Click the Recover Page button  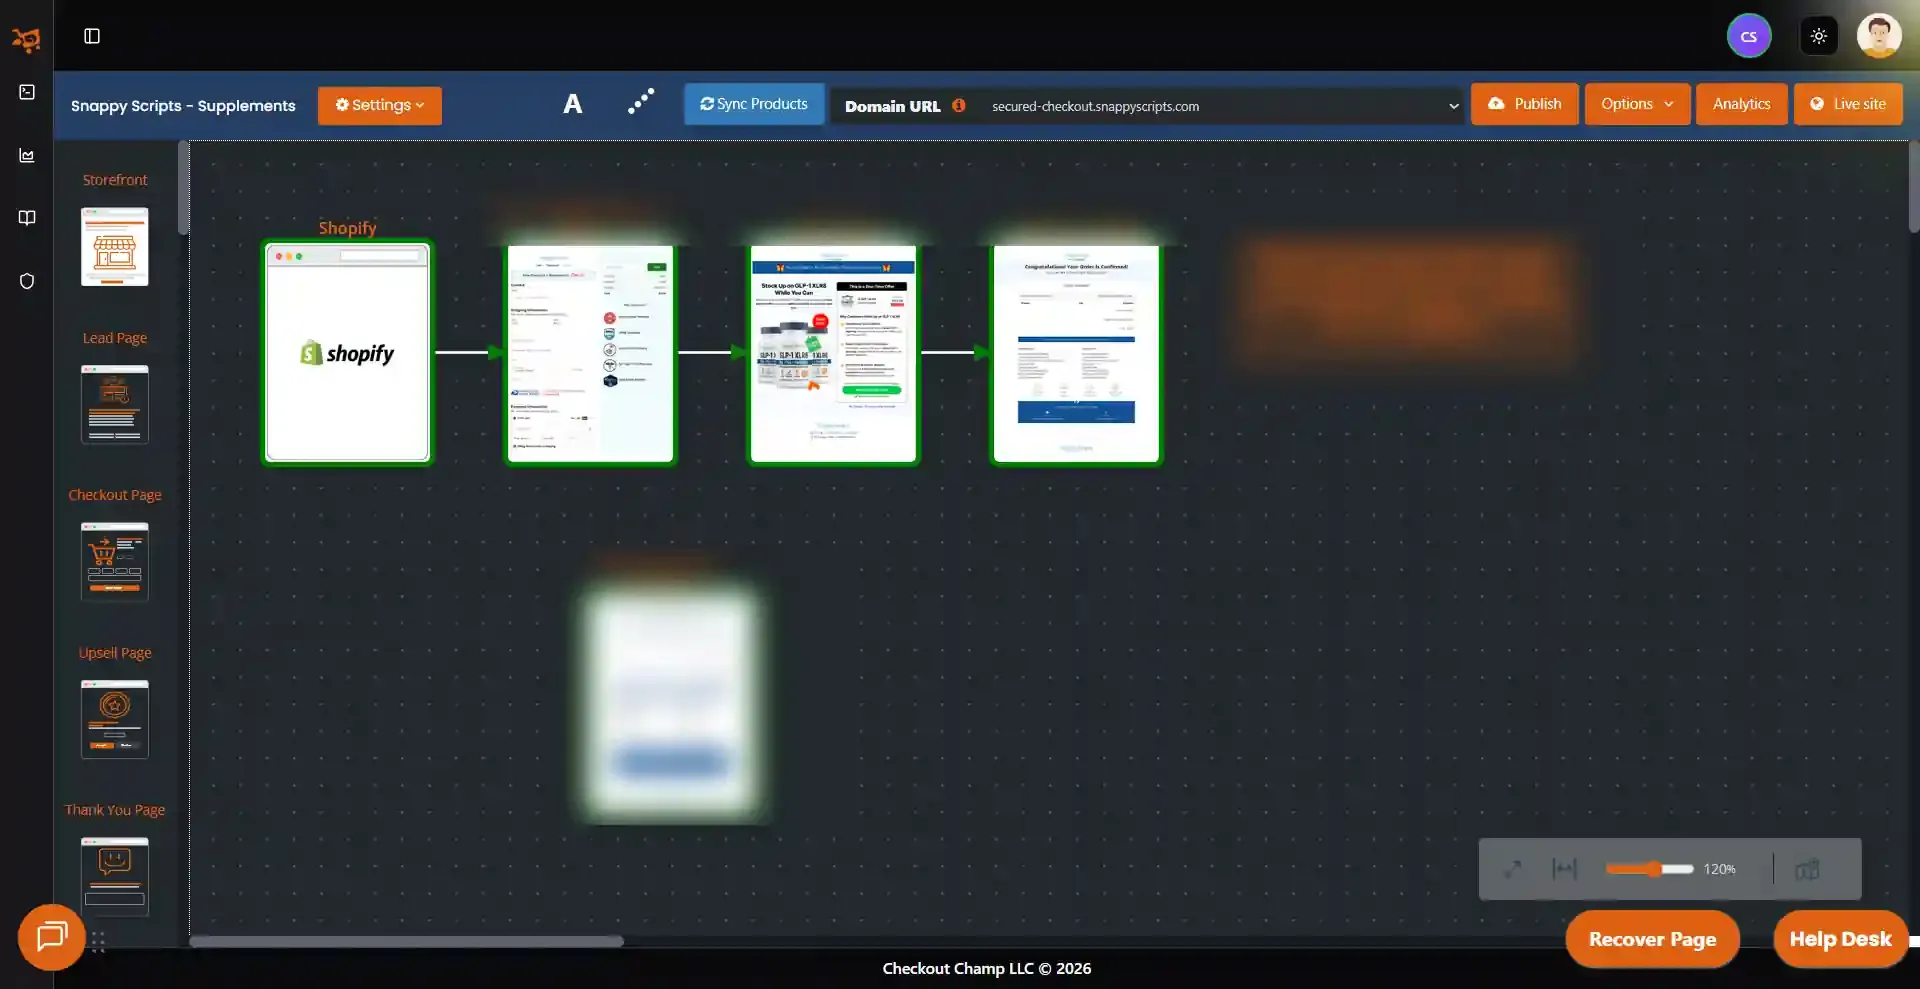[x=1652, y=939]
